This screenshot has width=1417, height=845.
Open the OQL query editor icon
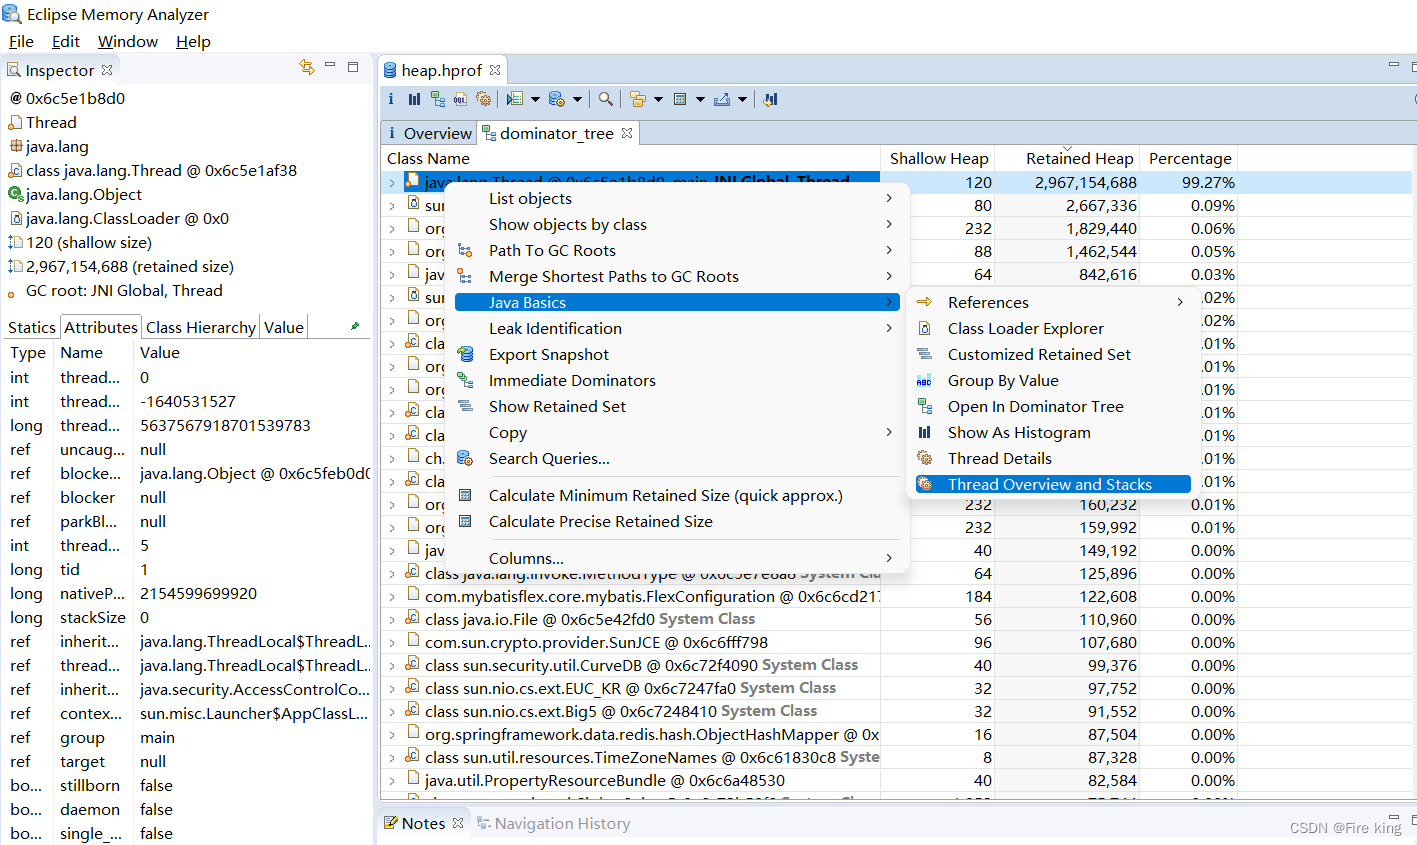coord(460,99)
